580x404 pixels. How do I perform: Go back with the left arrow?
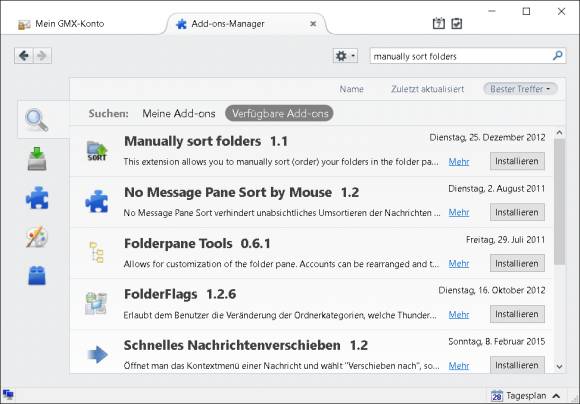pos(24,56)
